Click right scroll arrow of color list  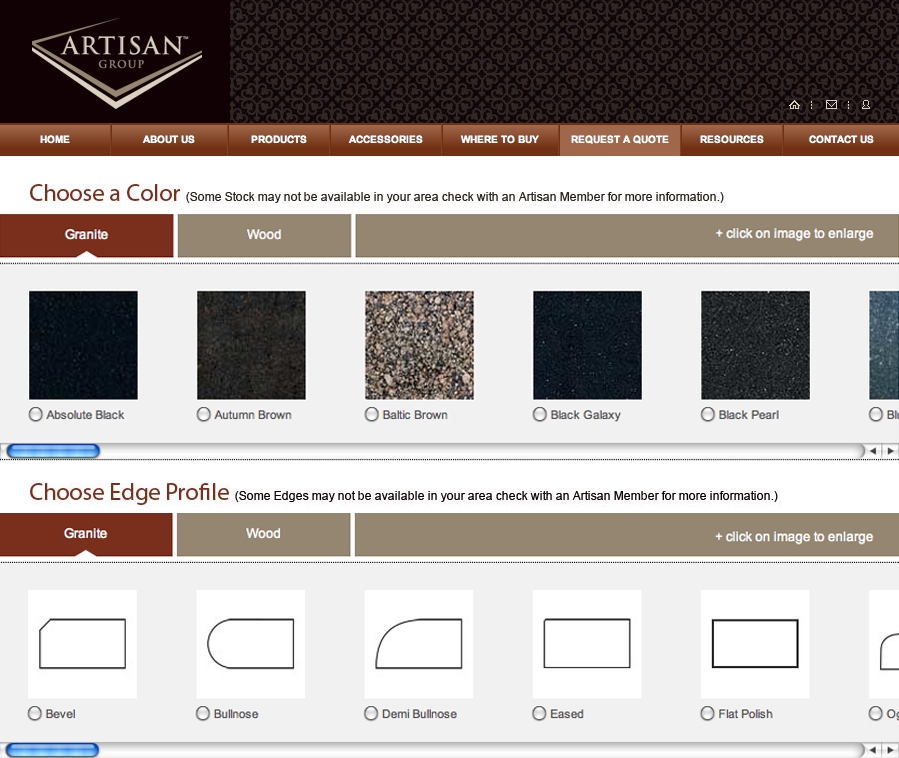point(890,451)
